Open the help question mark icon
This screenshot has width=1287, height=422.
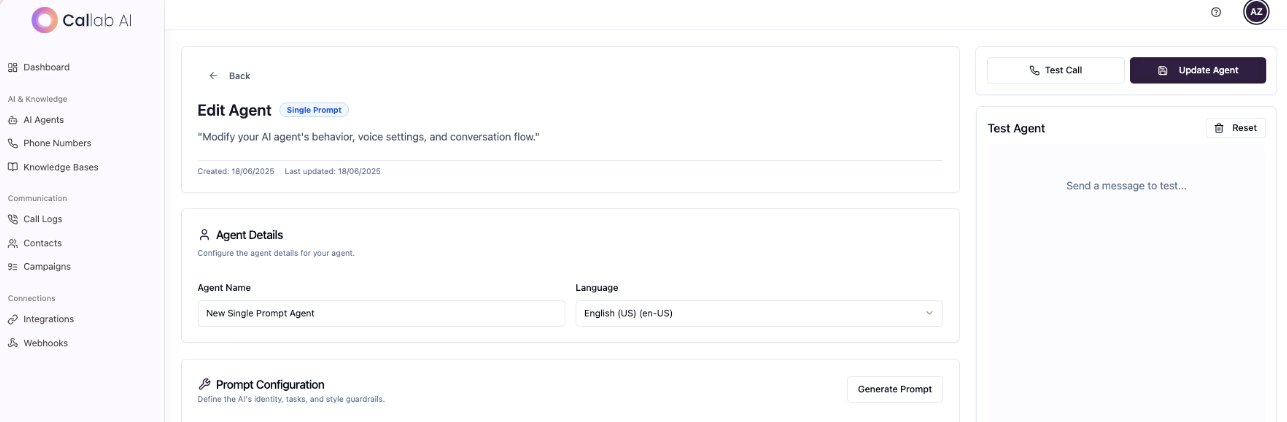coord(1216,12)
